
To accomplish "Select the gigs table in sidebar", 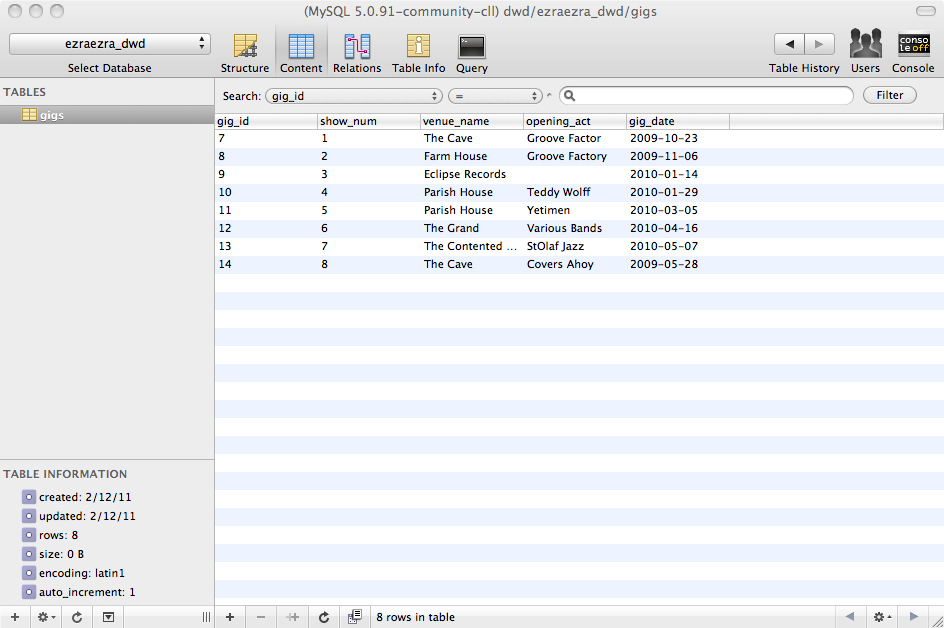I will pos(107,115).
